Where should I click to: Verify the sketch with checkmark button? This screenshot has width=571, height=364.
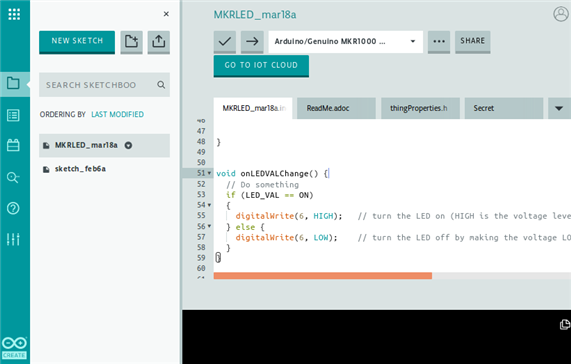coord(225,41)
